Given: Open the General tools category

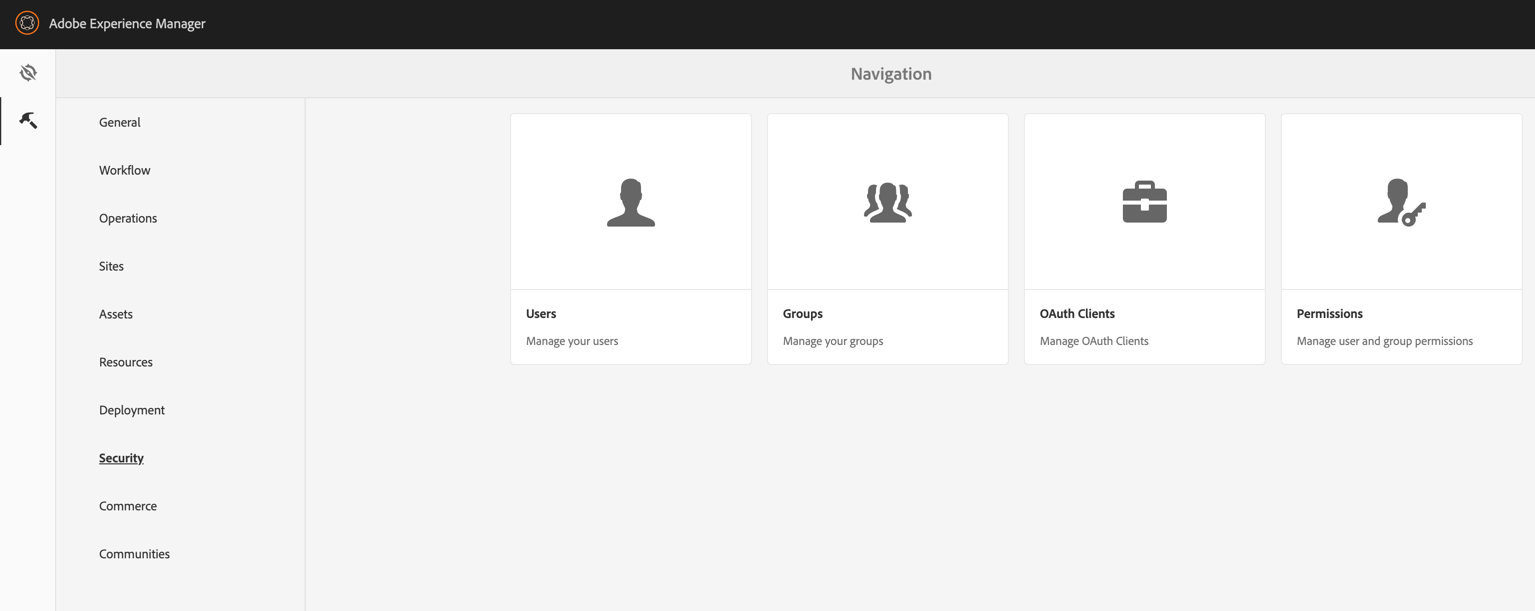Looking at the screenshot, I should tap(120, 122).
